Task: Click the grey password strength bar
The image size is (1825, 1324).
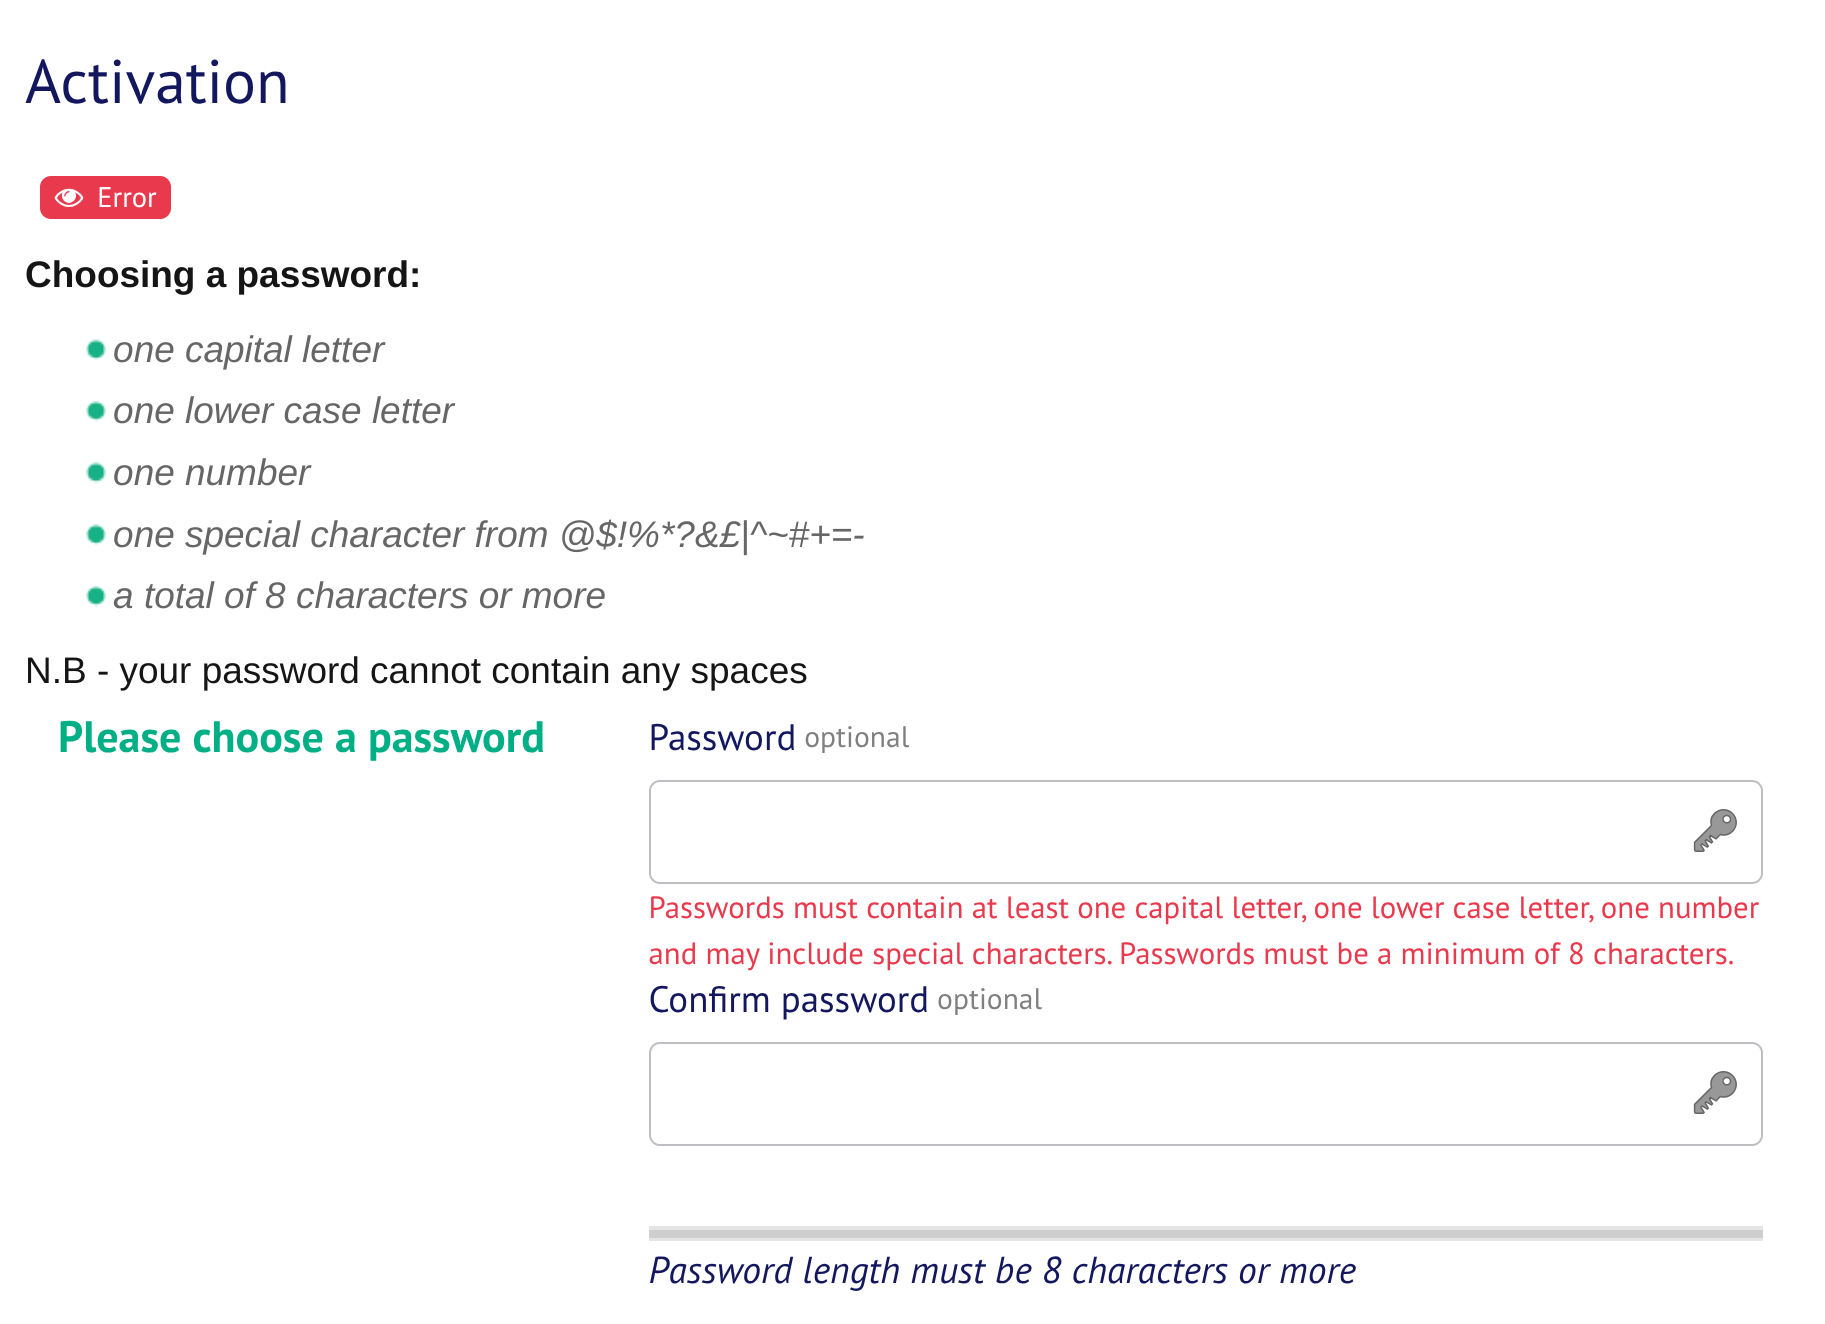Action: pyautogui.click(x=1205, y=1233)
